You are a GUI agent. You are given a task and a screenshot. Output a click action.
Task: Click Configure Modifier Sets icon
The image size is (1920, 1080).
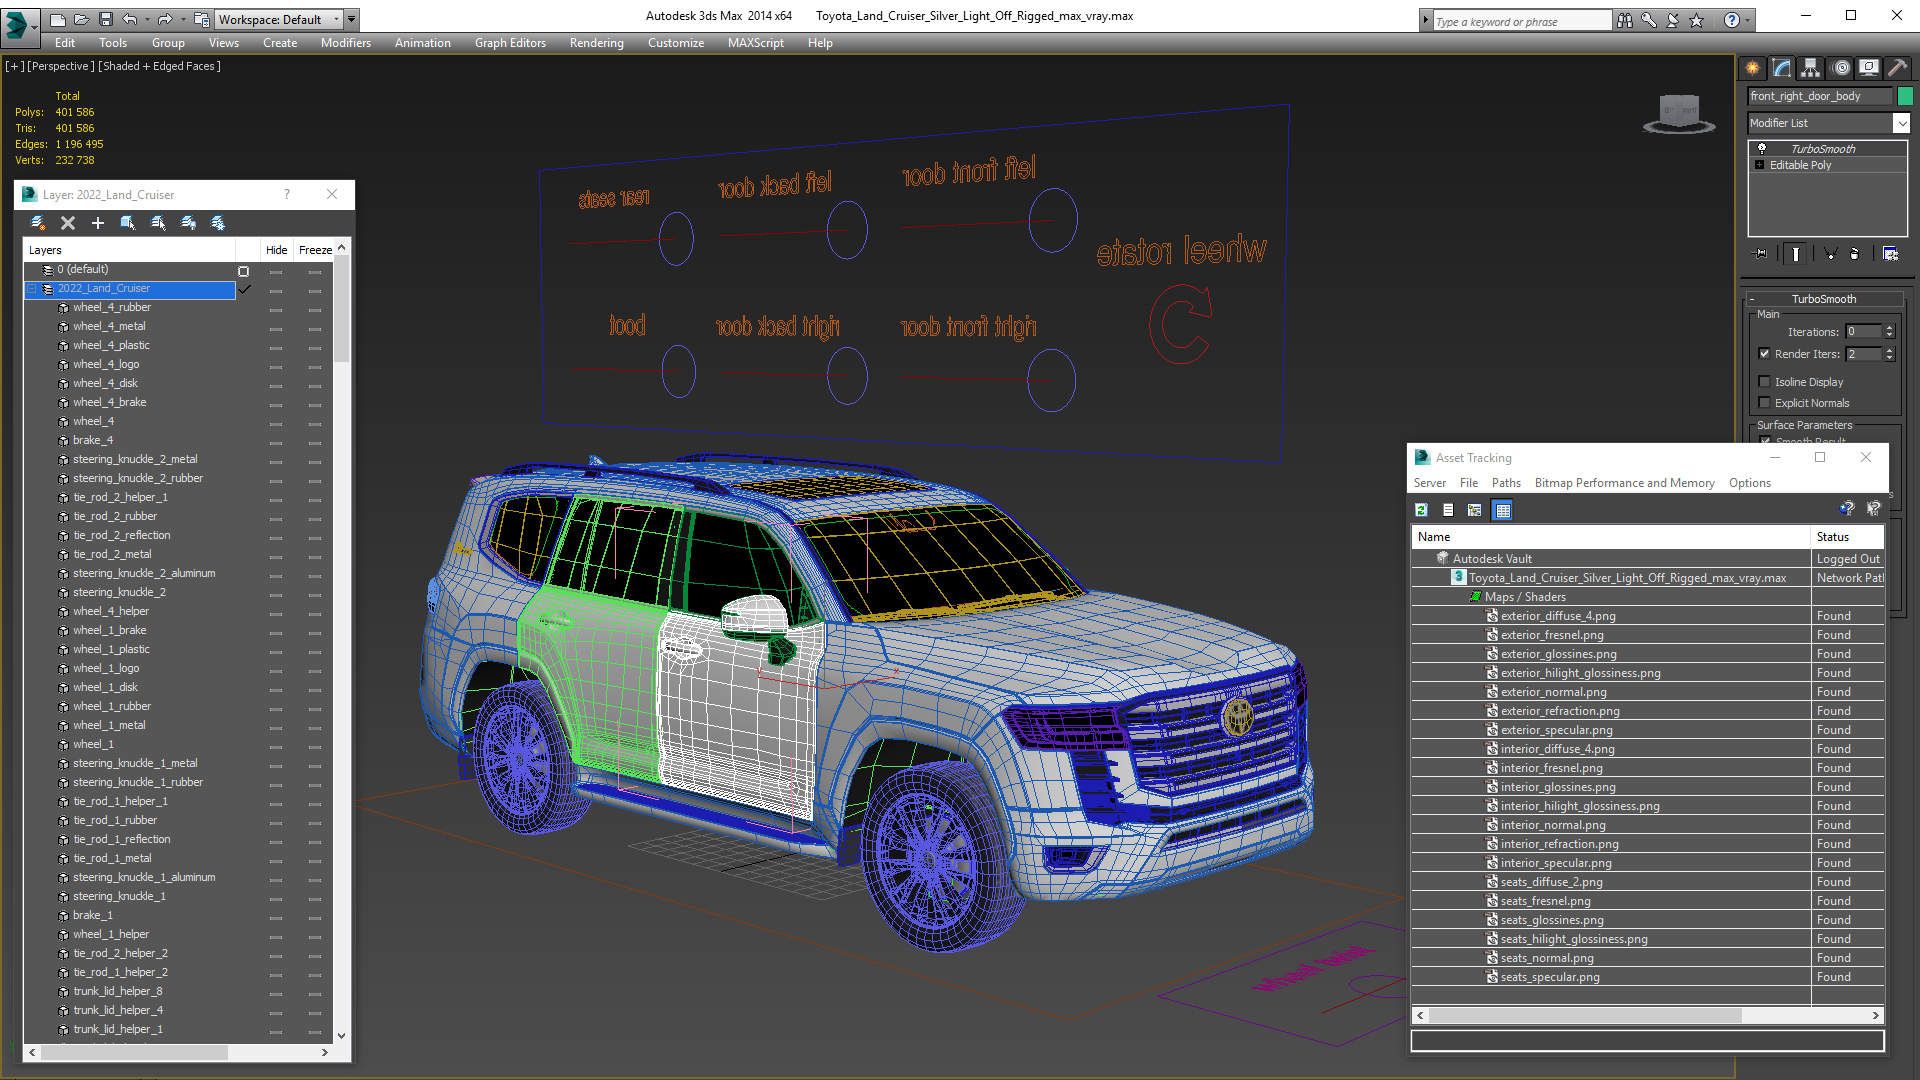click(x=1891, y=254)
